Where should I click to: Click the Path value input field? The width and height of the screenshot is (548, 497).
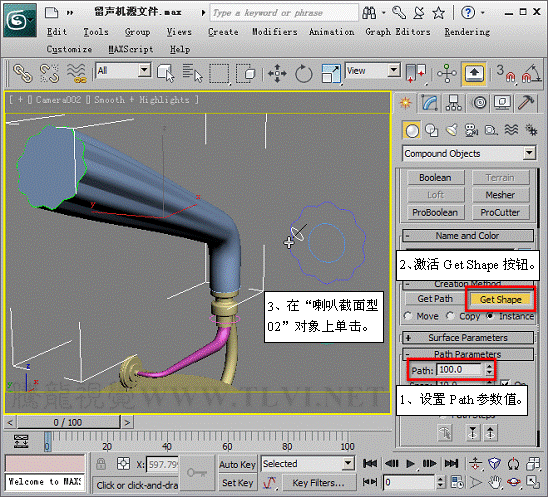pyautogui.click(x=459, y=369)
